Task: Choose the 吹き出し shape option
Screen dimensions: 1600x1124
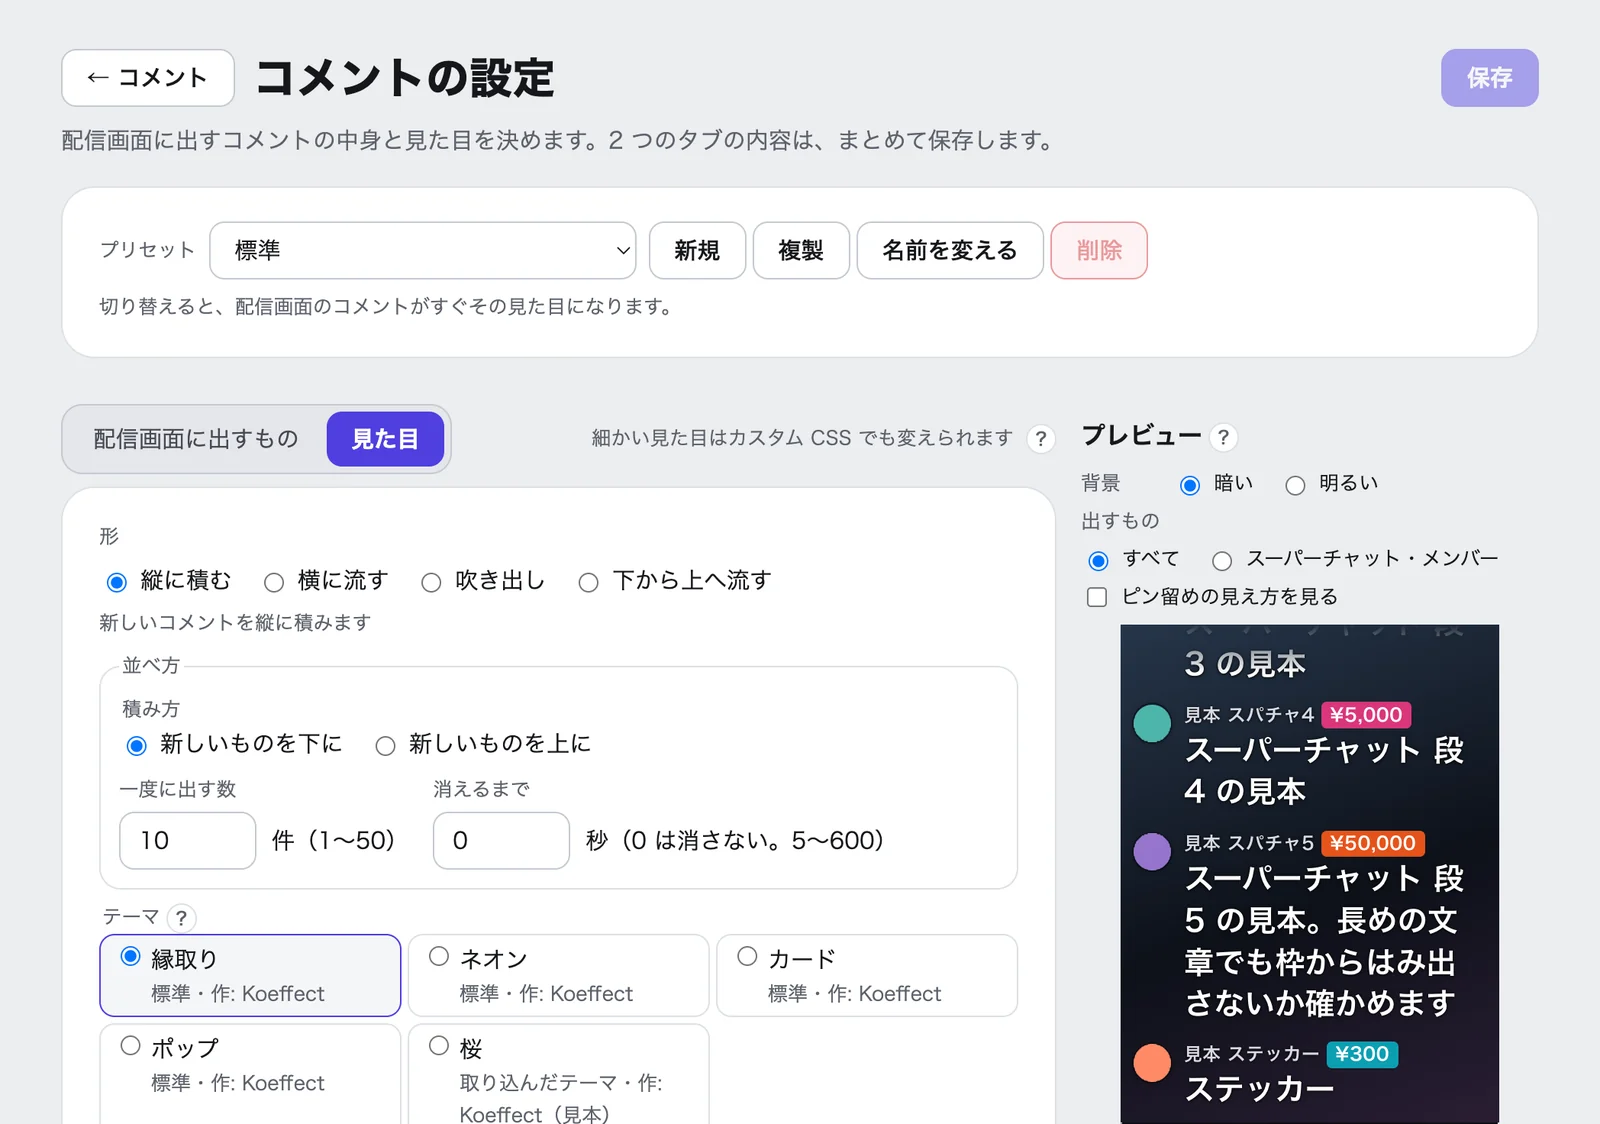Action: click(x=483, y=581)
